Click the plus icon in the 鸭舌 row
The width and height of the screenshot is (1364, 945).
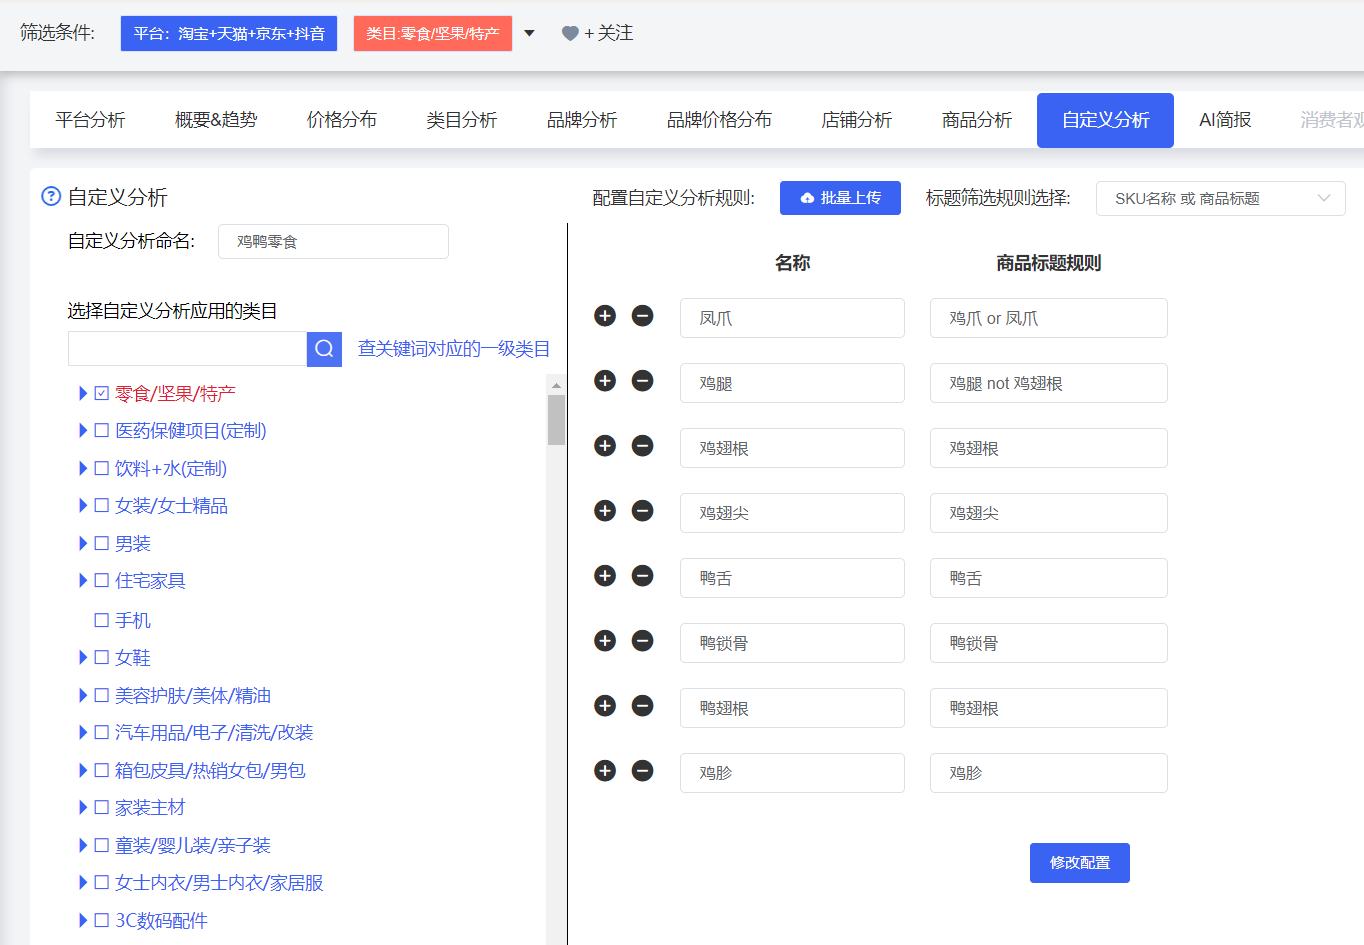point(605,576)
